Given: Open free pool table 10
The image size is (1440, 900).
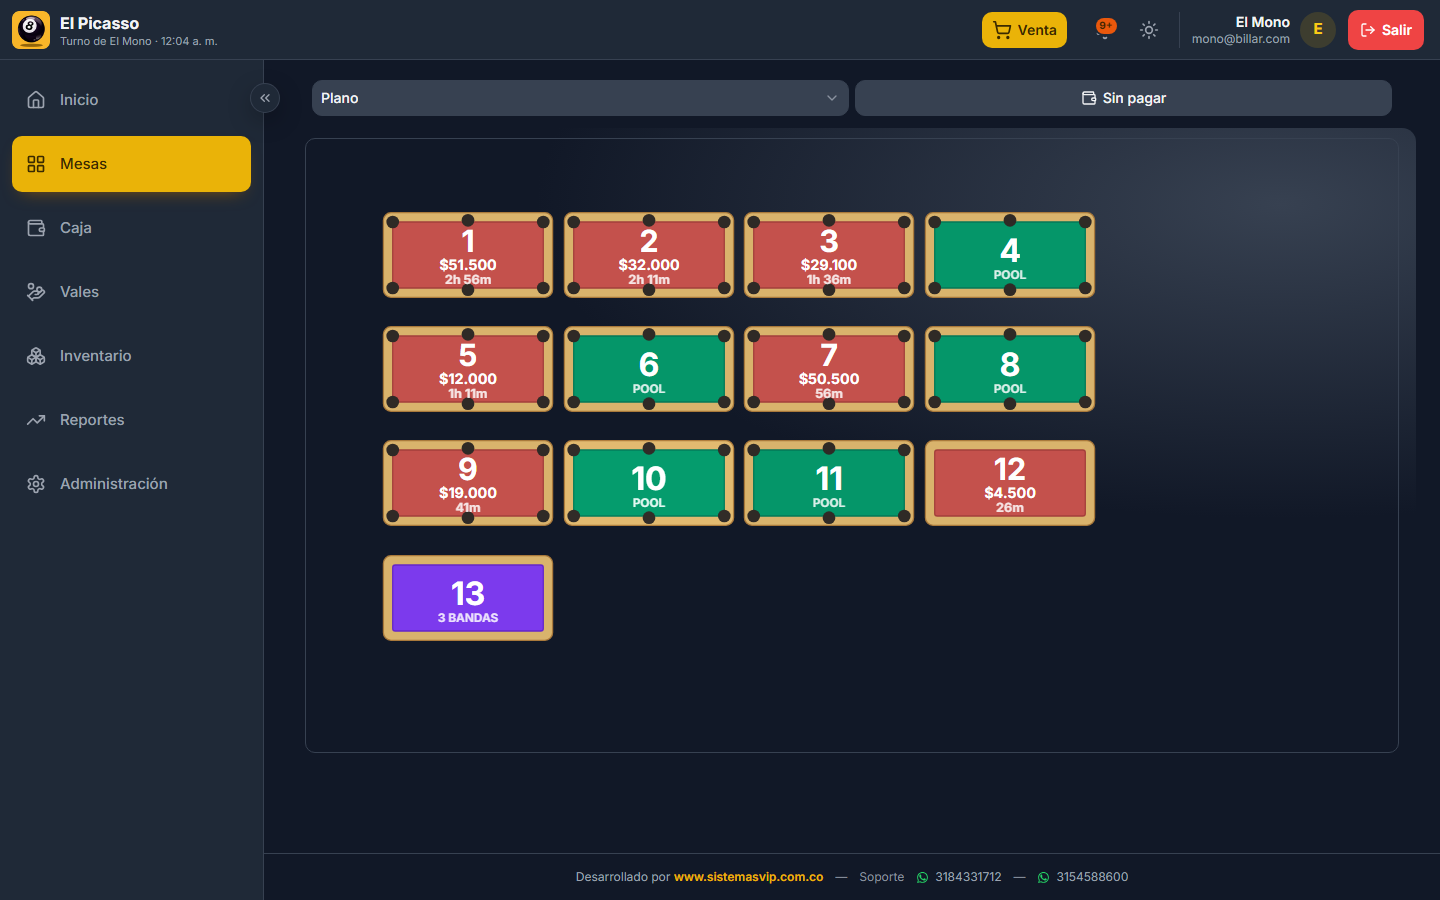Looking at the screenshot, I should (649, 483).
